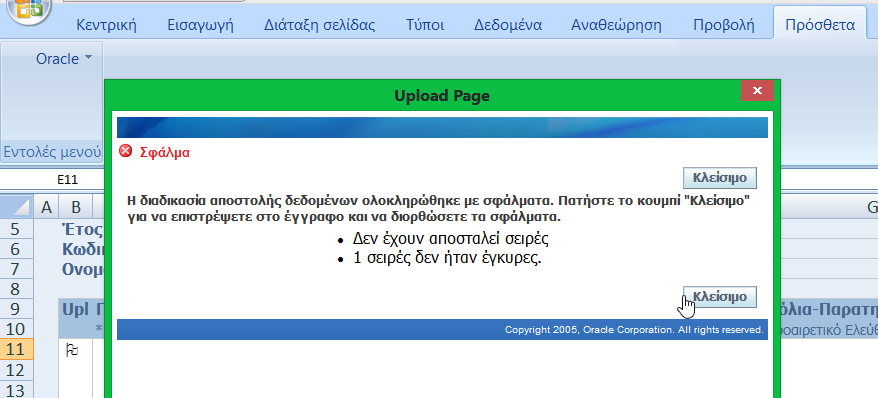878x398 pixels.
Task: Expand the Oracle dropdown menu
Action: coord(63,58)
